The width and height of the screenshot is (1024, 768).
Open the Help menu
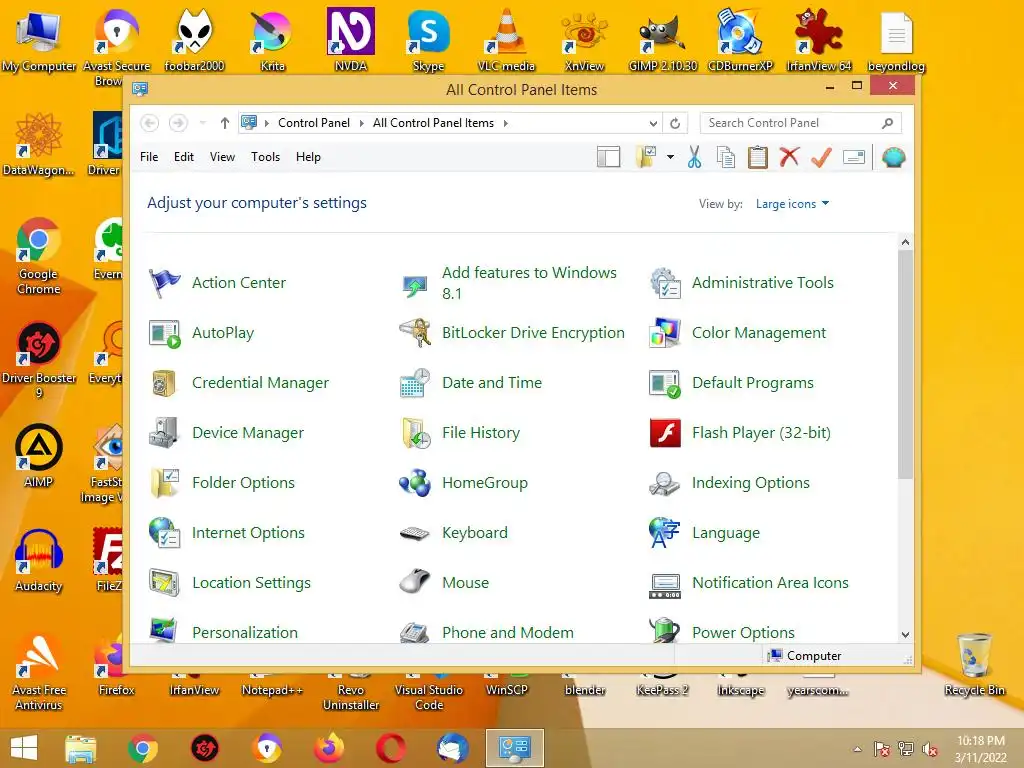308,157
